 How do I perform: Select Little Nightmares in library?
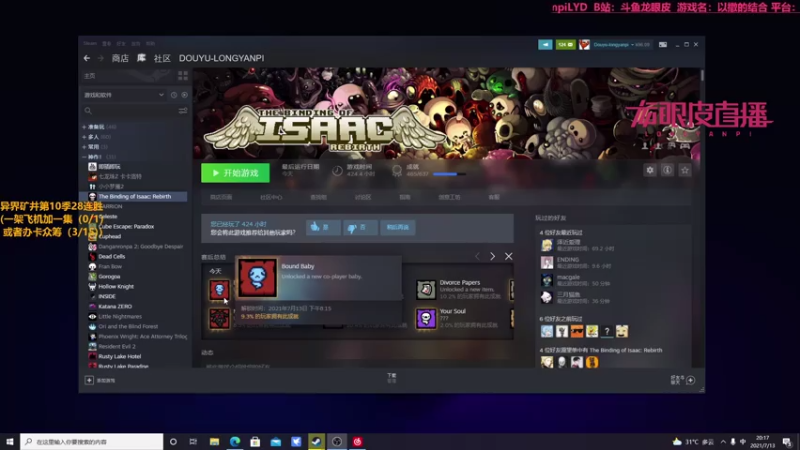point(119,316)
